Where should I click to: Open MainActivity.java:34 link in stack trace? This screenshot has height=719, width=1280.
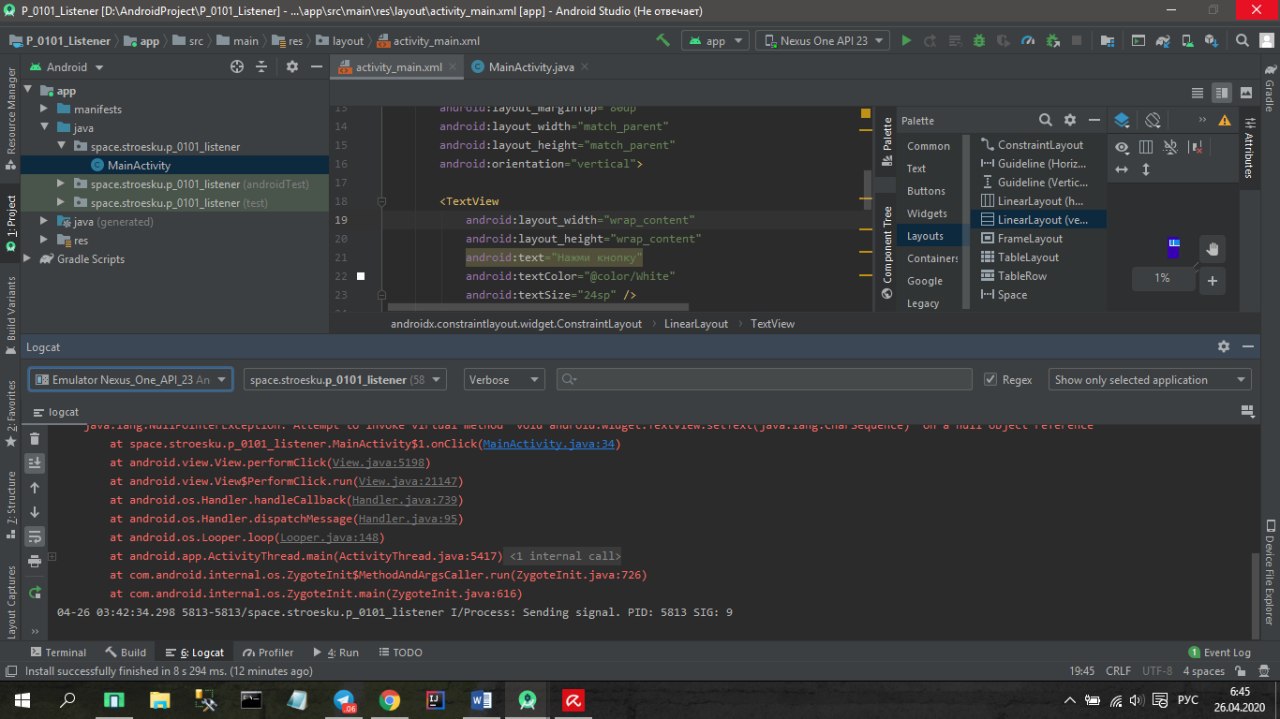coord(549,444)
